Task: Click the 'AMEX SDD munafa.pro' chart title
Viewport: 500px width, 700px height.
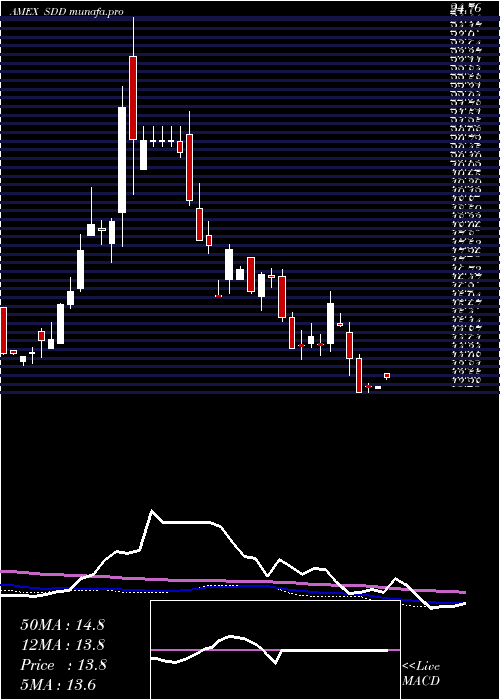Action: click(67, 12)
